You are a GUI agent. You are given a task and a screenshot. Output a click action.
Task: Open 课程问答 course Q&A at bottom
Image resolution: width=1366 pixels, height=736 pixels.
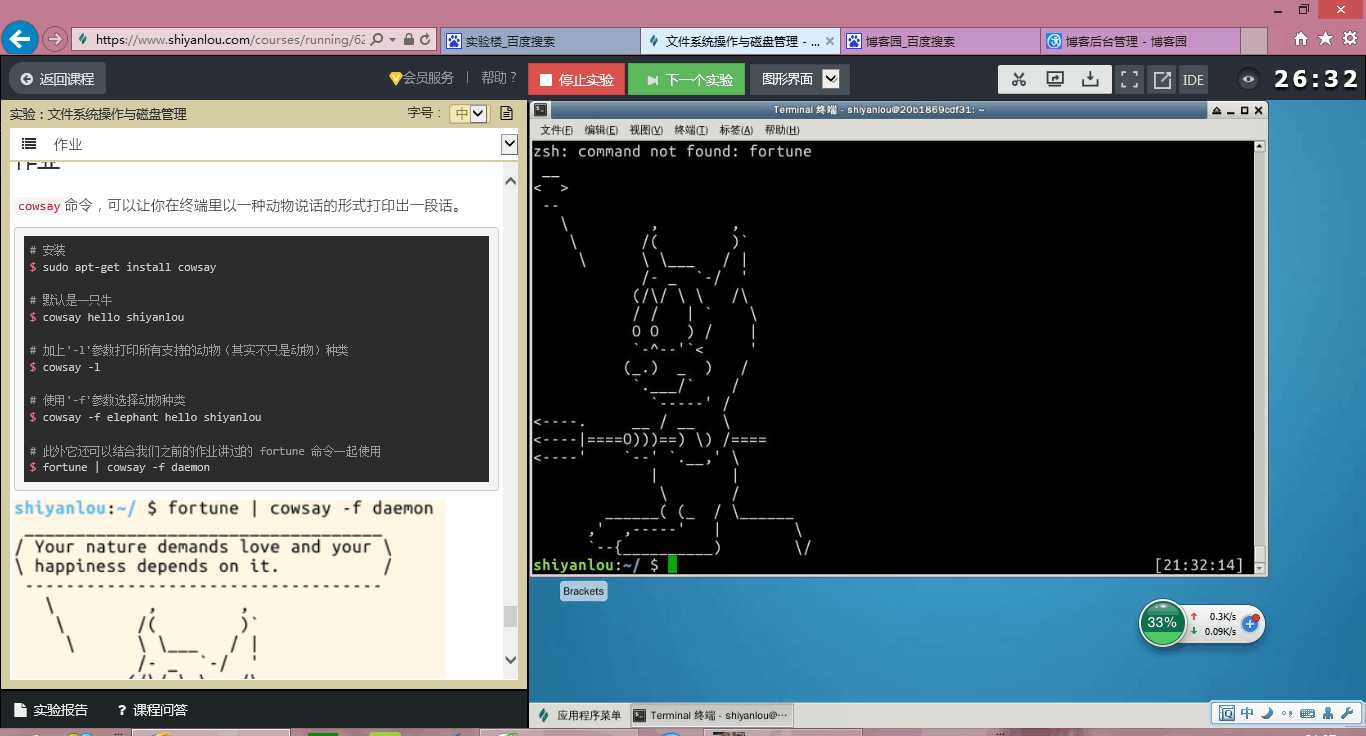[x=152, y=710]
